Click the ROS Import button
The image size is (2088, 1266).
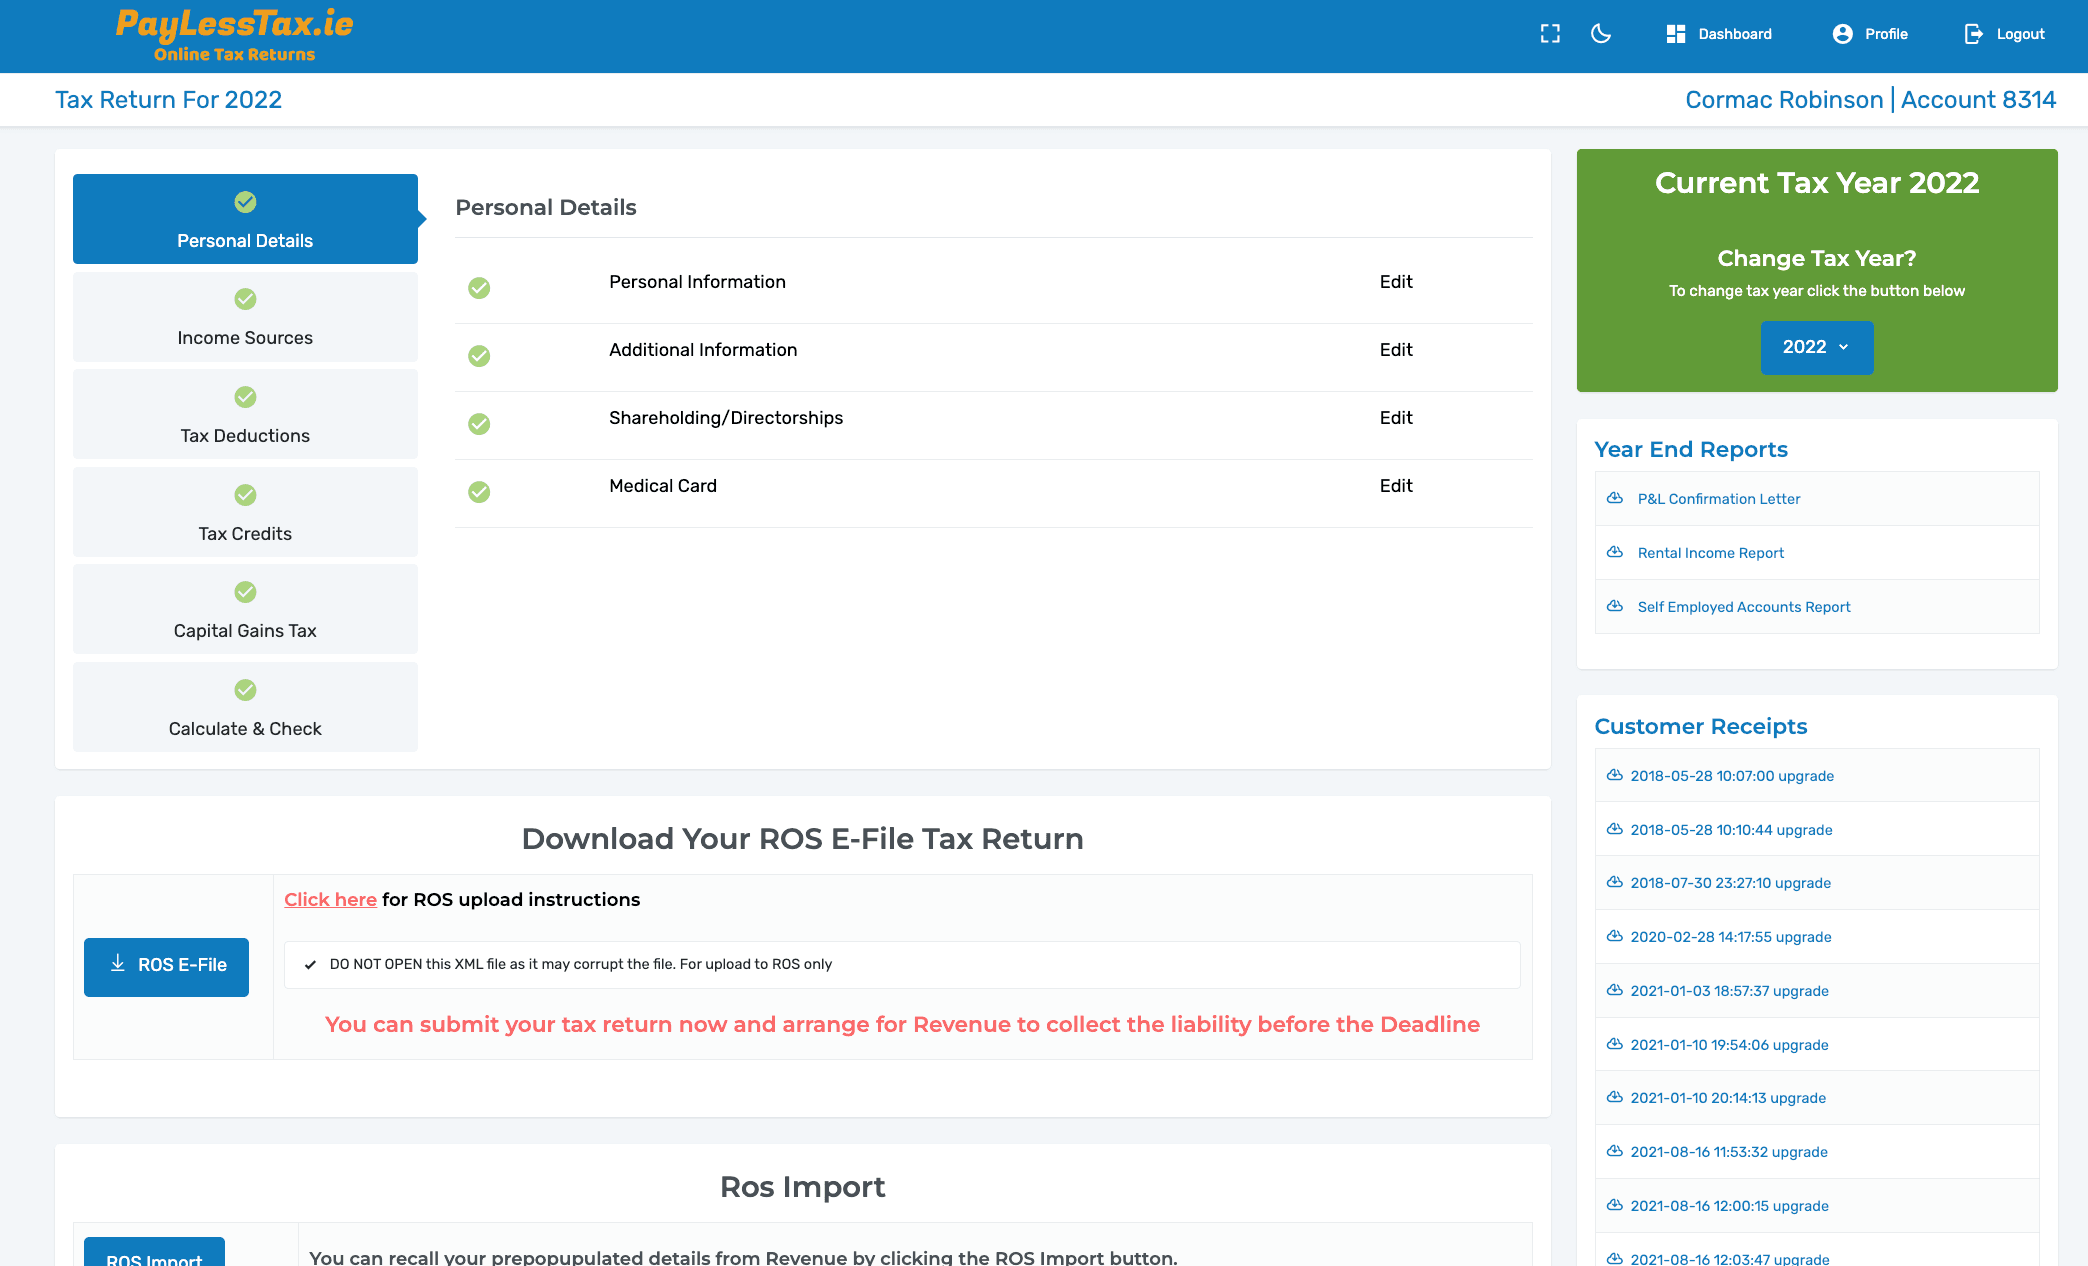point(154,1253)
